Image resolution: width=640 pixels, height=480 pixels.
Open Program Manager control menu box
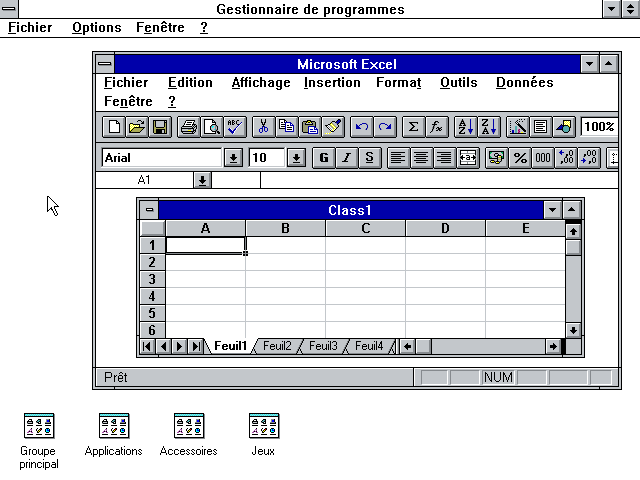(9, 9)
